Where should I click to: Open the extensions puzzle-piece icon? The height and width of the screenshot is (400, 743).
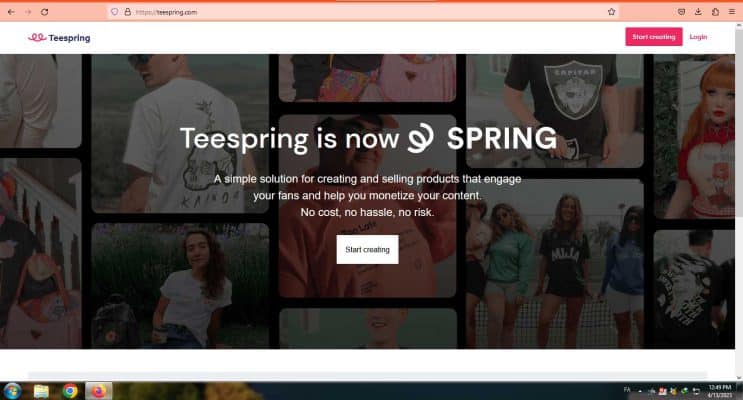[x=715, y=12]
